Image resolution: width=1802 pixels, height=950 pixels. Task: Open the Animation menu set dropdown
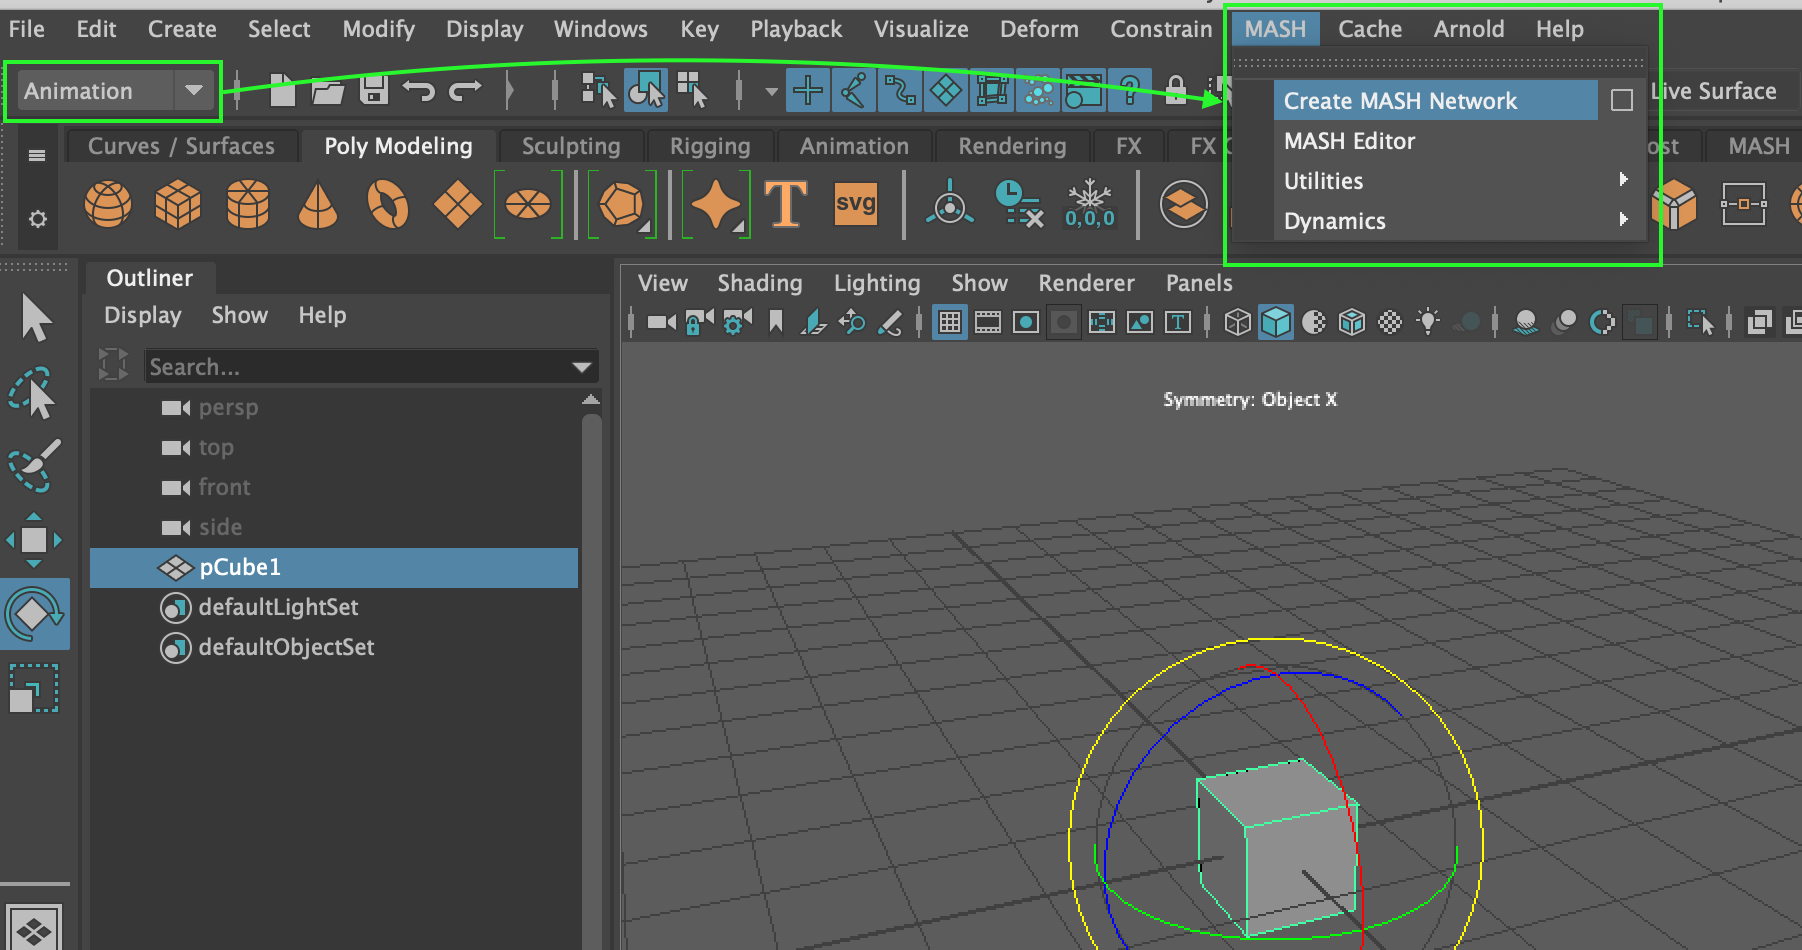coord(193,91)
